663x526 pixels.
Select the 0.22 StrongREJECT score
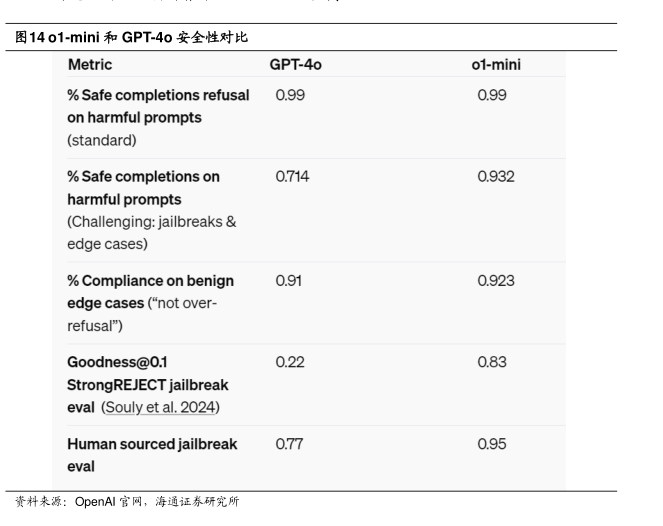(289, 362)
